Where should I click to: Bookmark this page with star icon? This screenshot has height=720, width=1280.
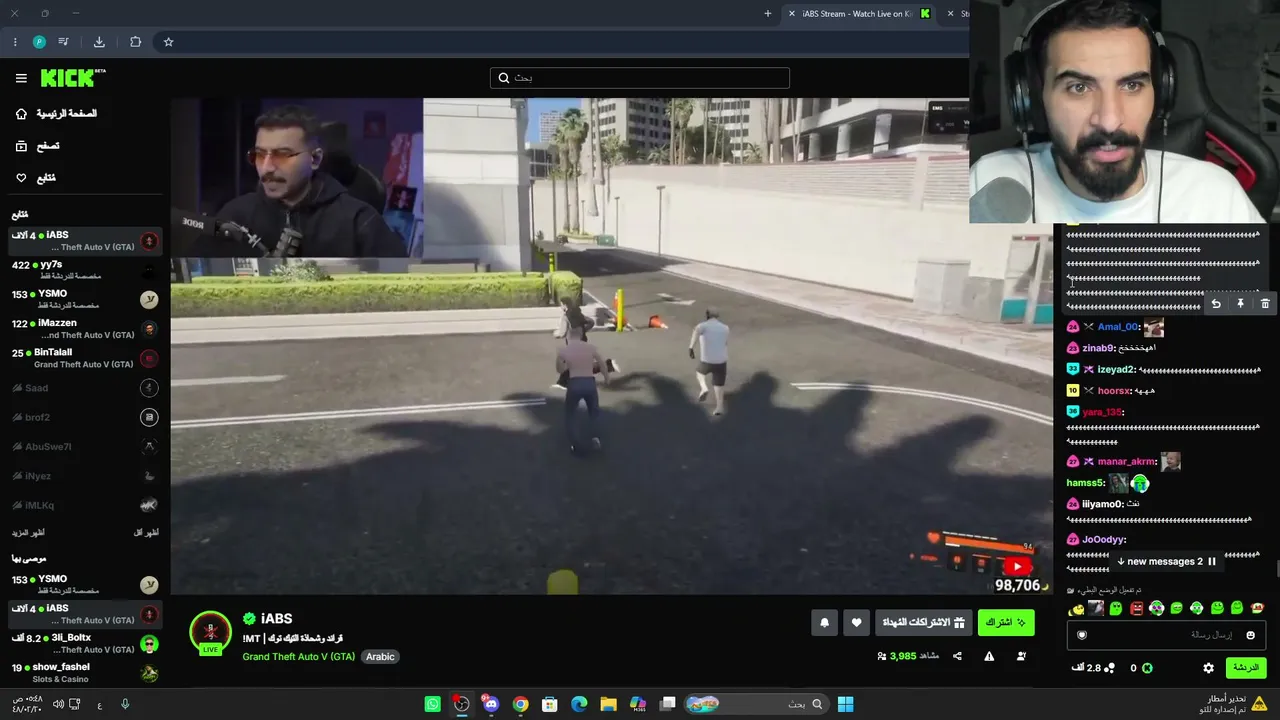coord(168,42)
